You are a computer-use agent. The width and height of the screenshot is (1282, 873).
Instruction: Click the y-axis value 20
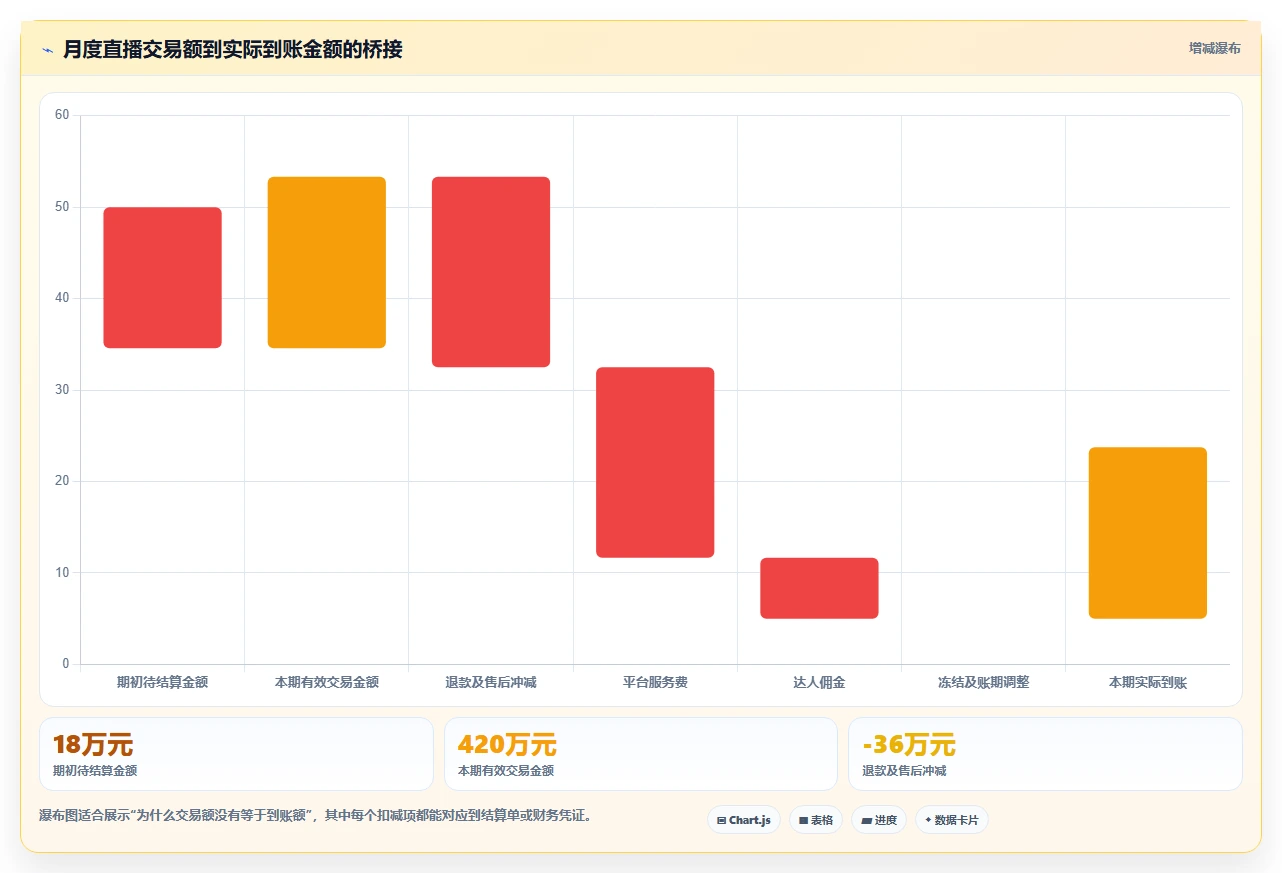(x=62, y=481)
